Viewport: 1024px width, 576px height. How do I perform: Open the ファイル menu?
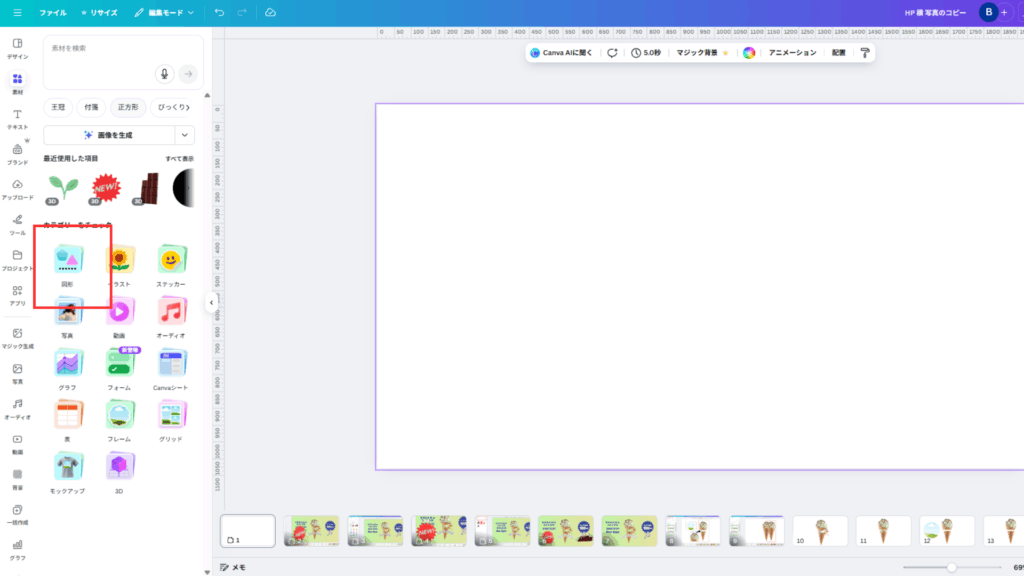tap(53, 13)
